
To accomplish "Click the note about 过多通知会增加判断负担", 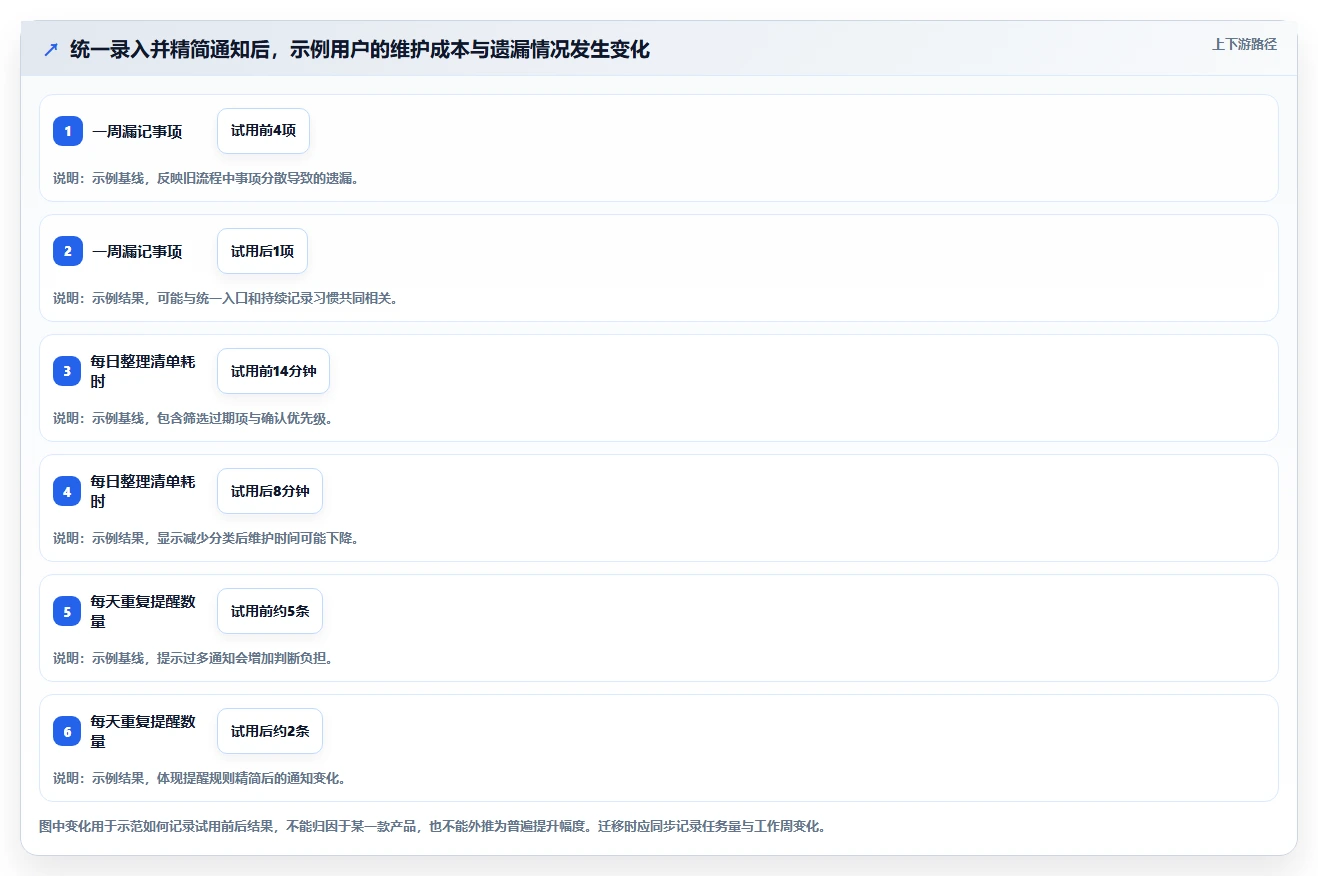I will click(x=193, y=658).
